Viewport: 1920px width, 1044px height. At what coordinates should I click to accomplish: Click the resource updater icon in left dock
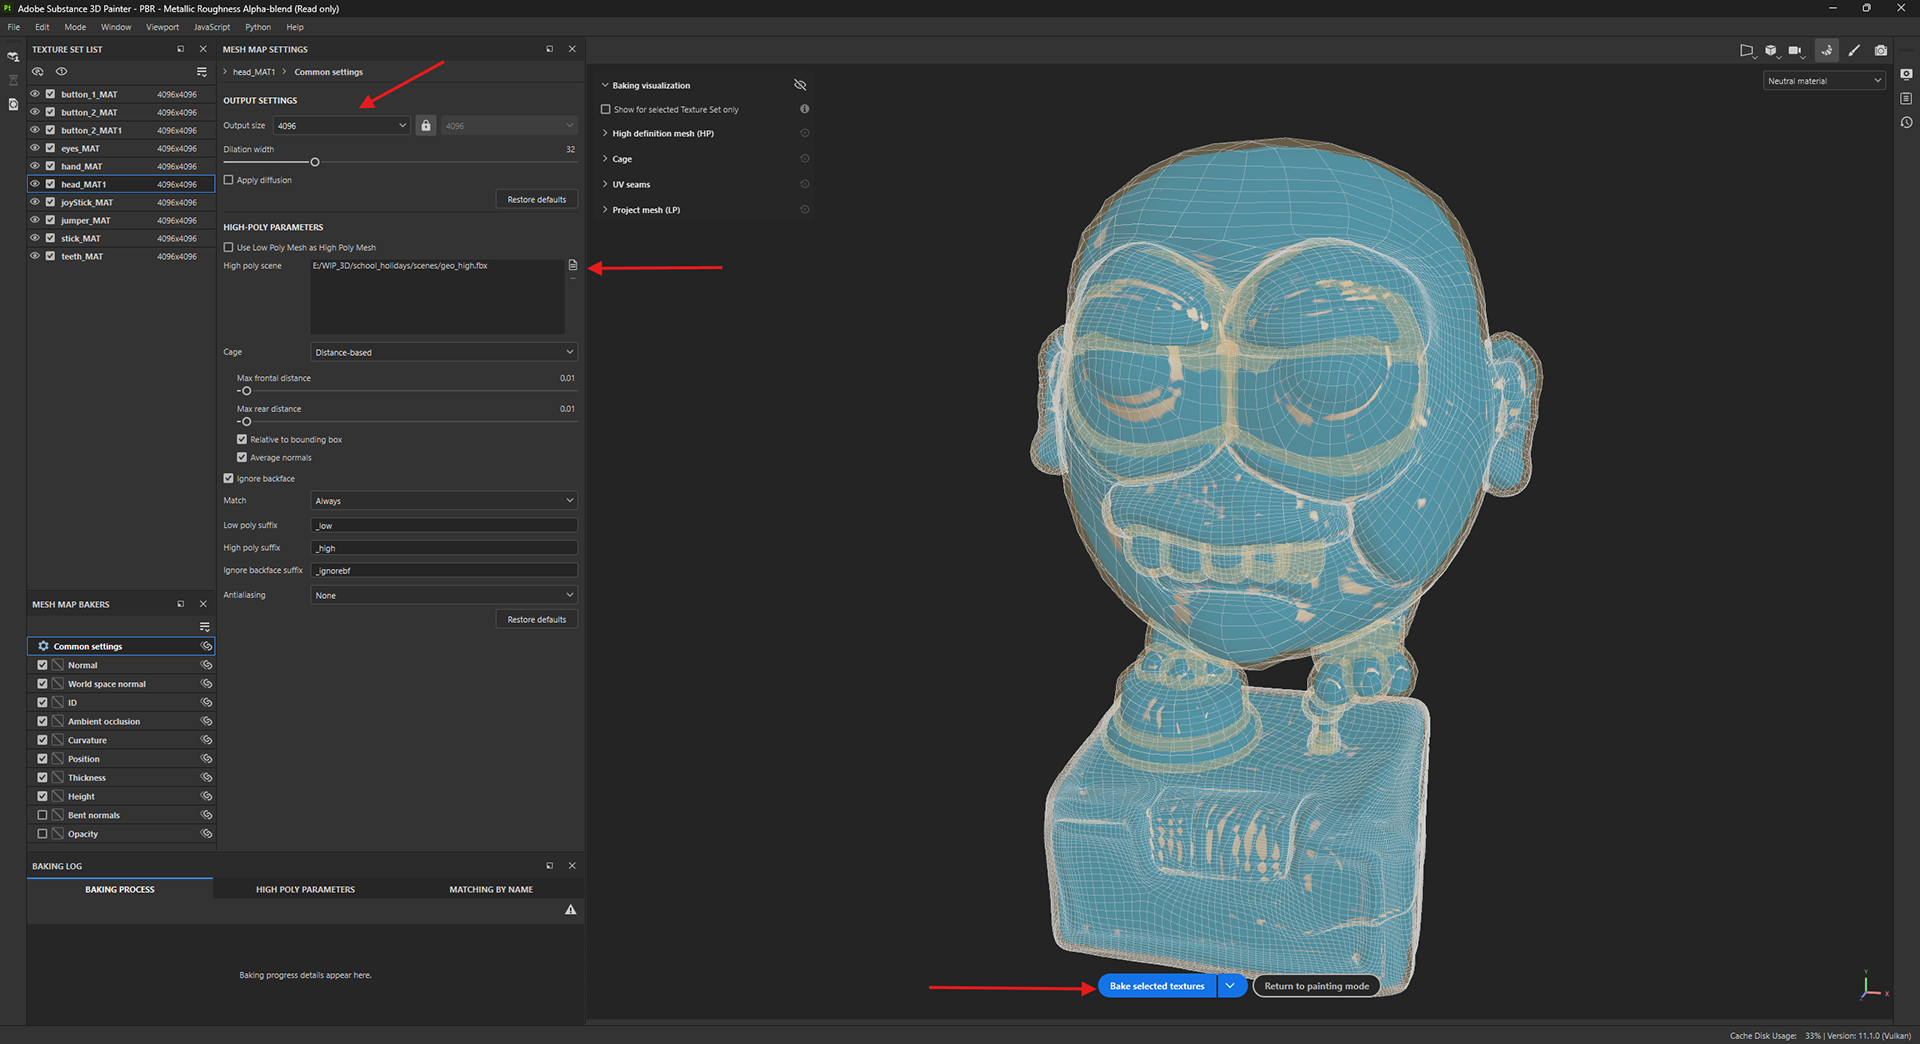point(13,104)
